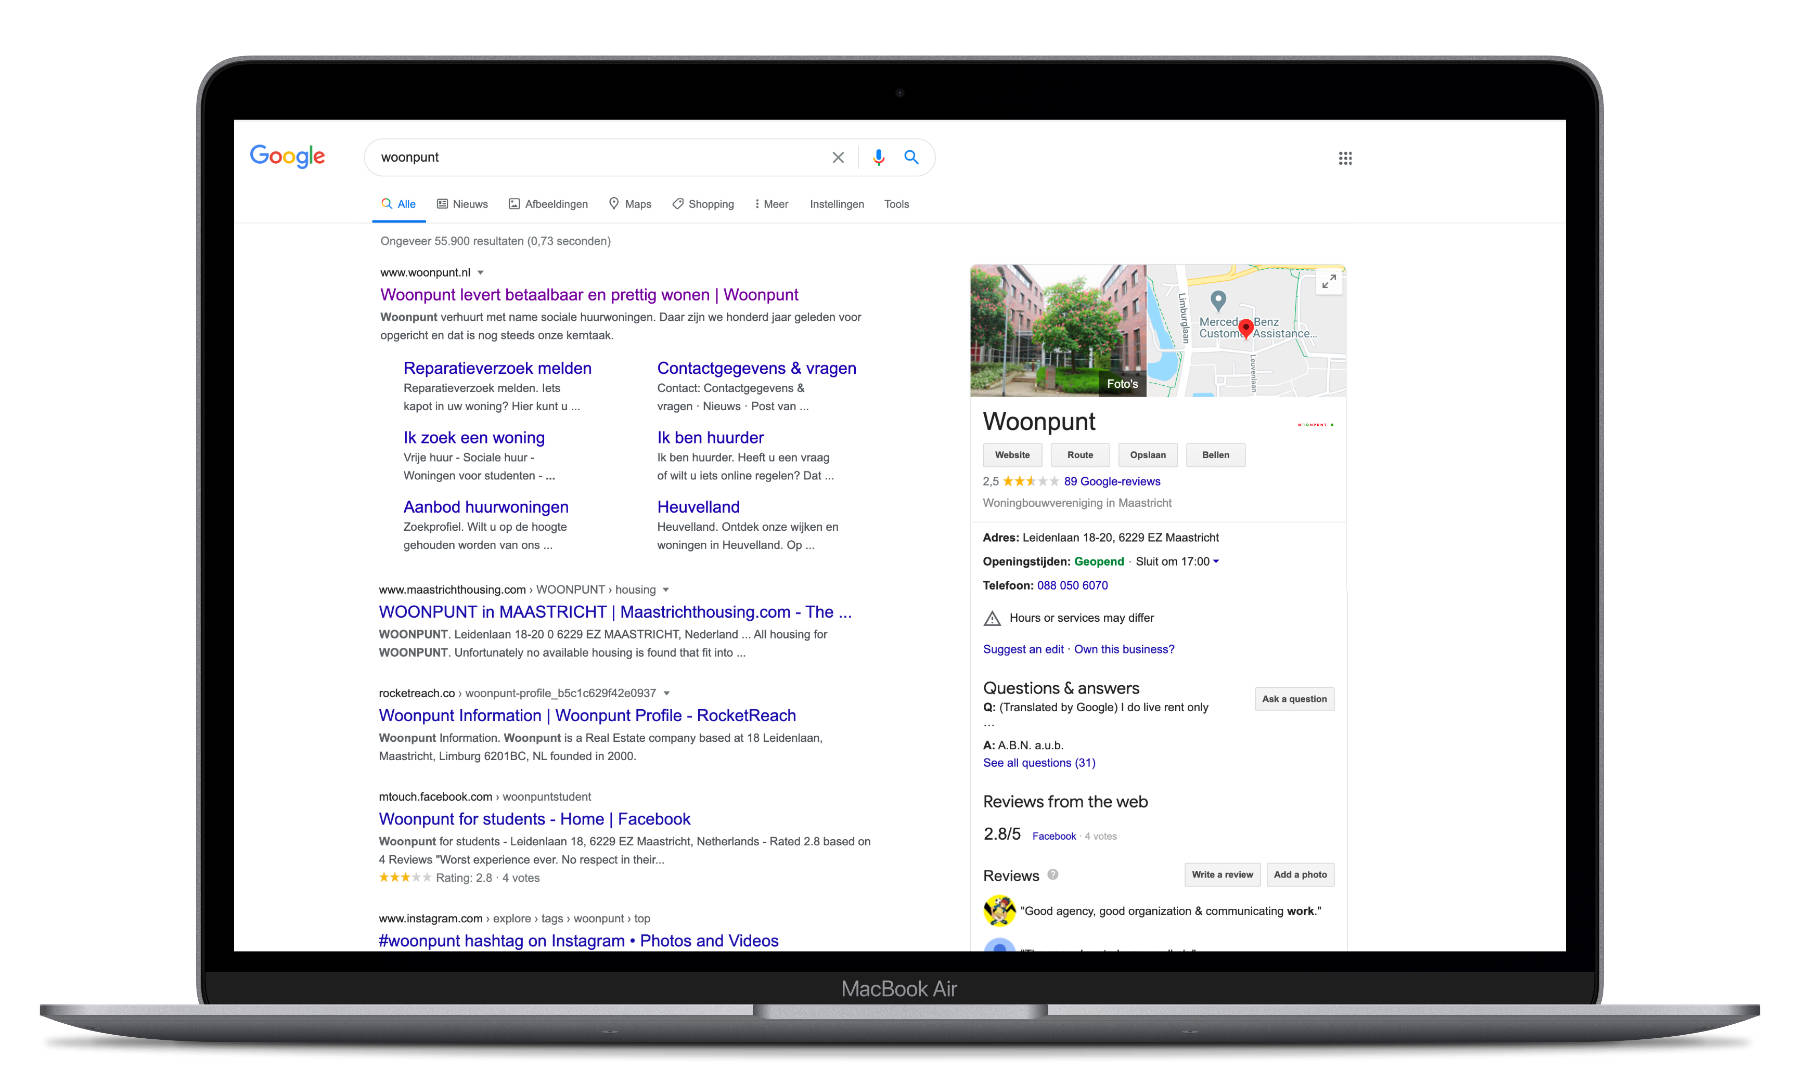Click Suggest an edit link
The image size is (1800, 1071).
[1023, 649]
